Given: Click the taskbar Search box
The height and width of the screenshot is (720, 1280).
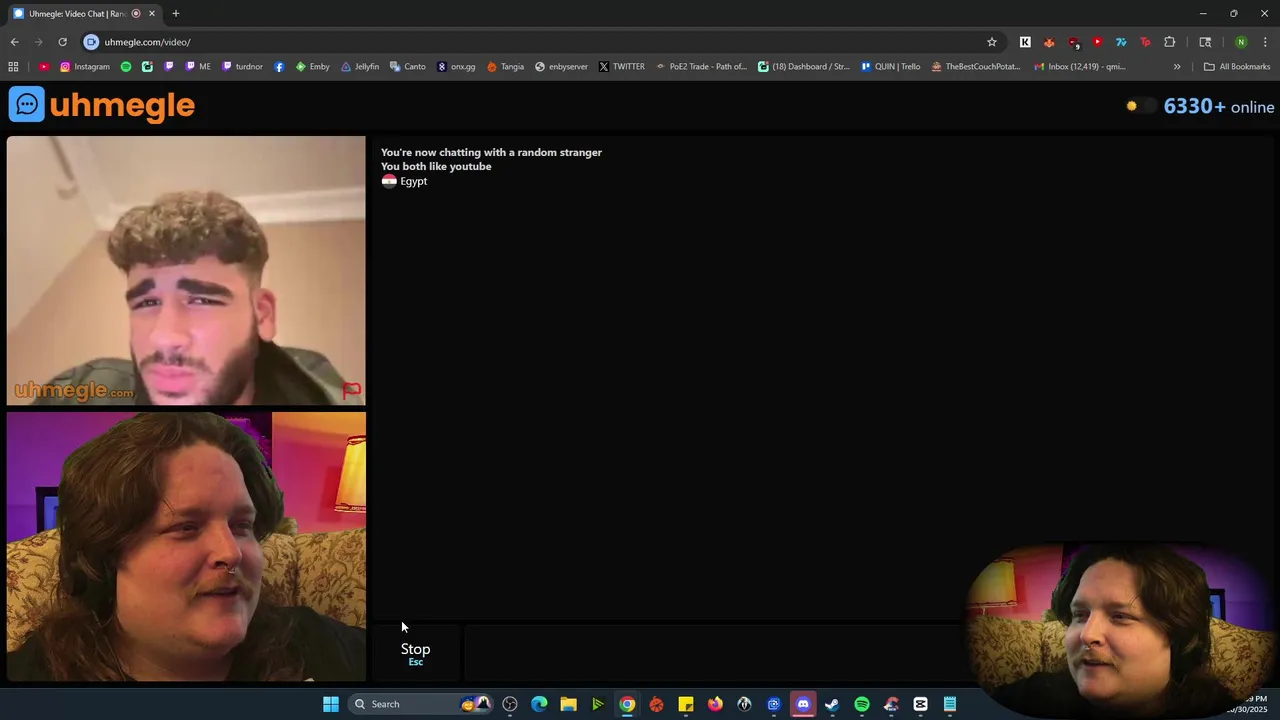Looking at the screenshot, I should pos(420,704).
